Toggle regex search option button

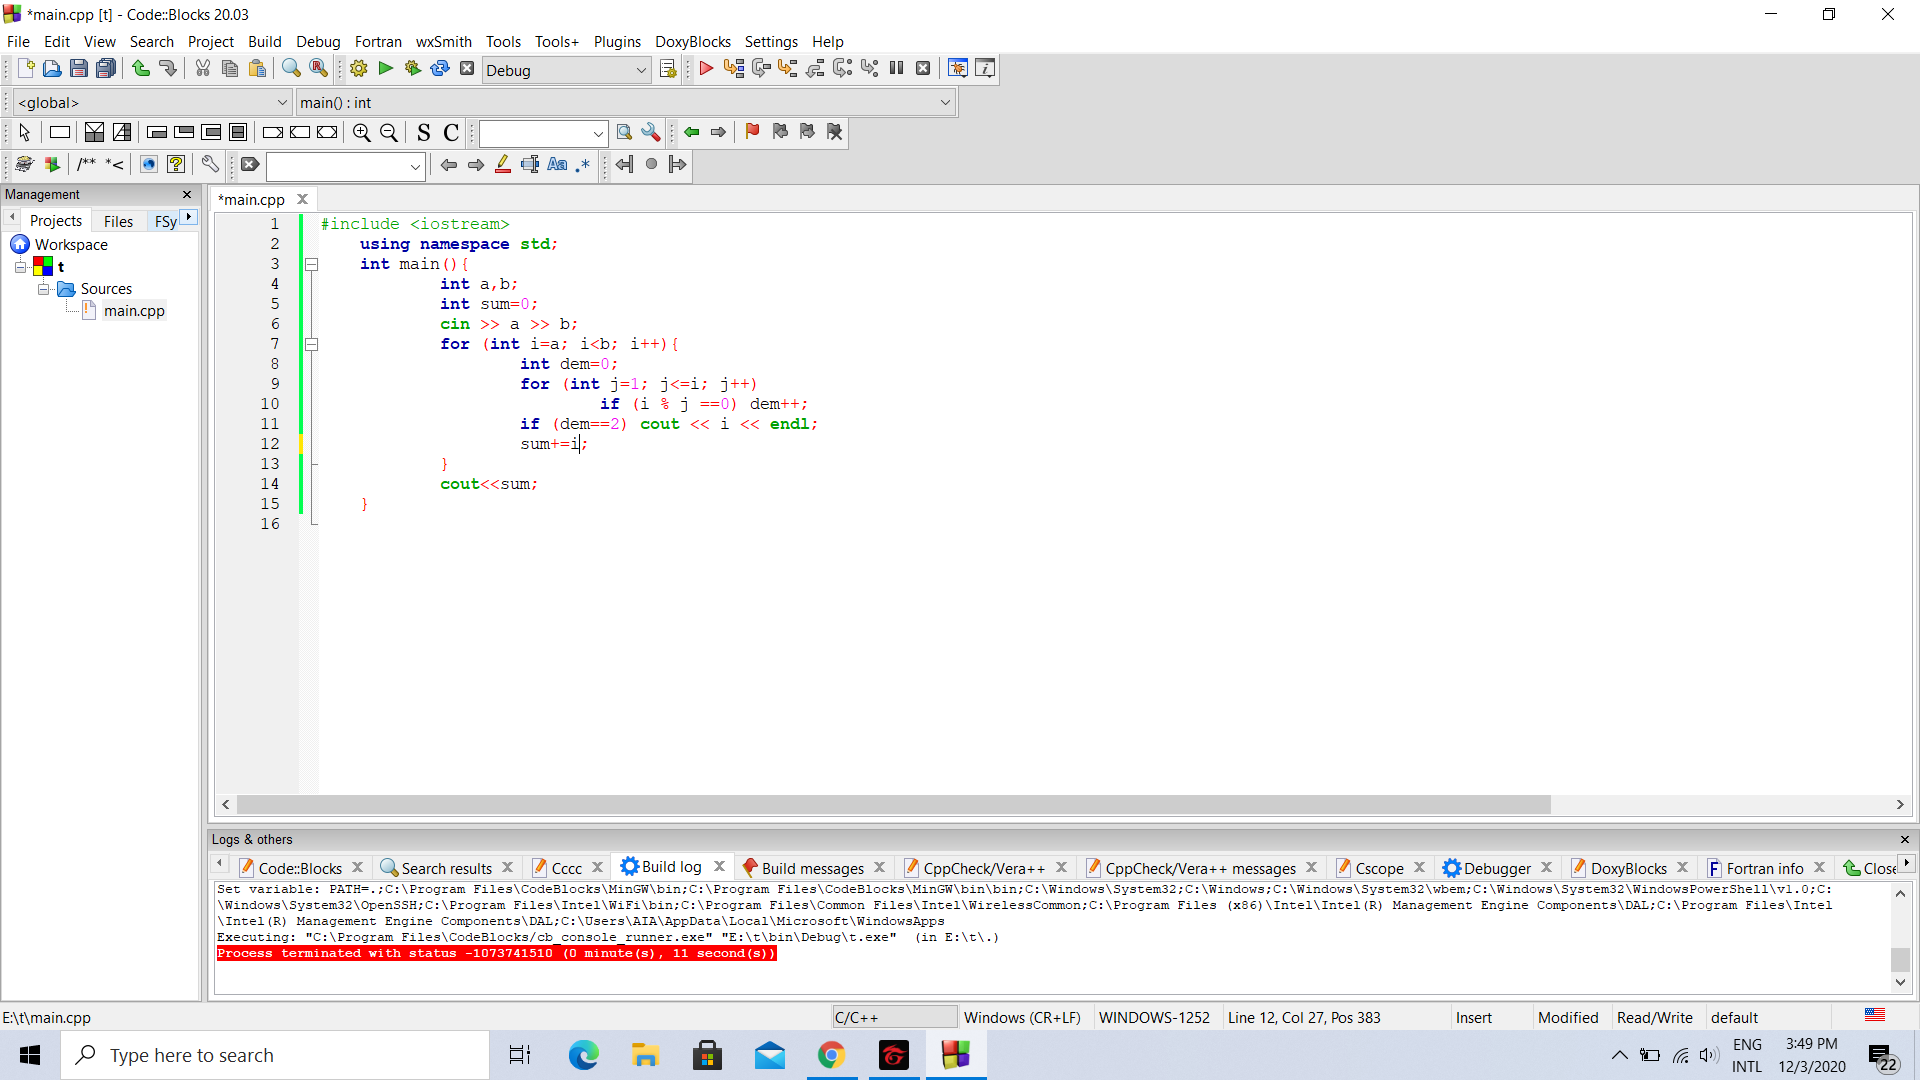(584, 165)
